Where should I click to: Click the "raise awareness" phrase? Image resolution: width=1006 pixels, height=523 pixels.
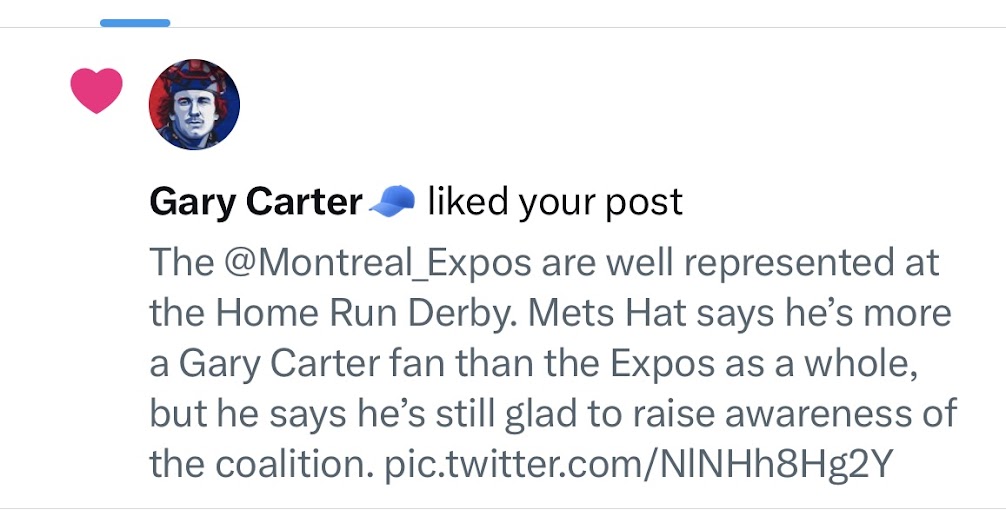point(760,413)
